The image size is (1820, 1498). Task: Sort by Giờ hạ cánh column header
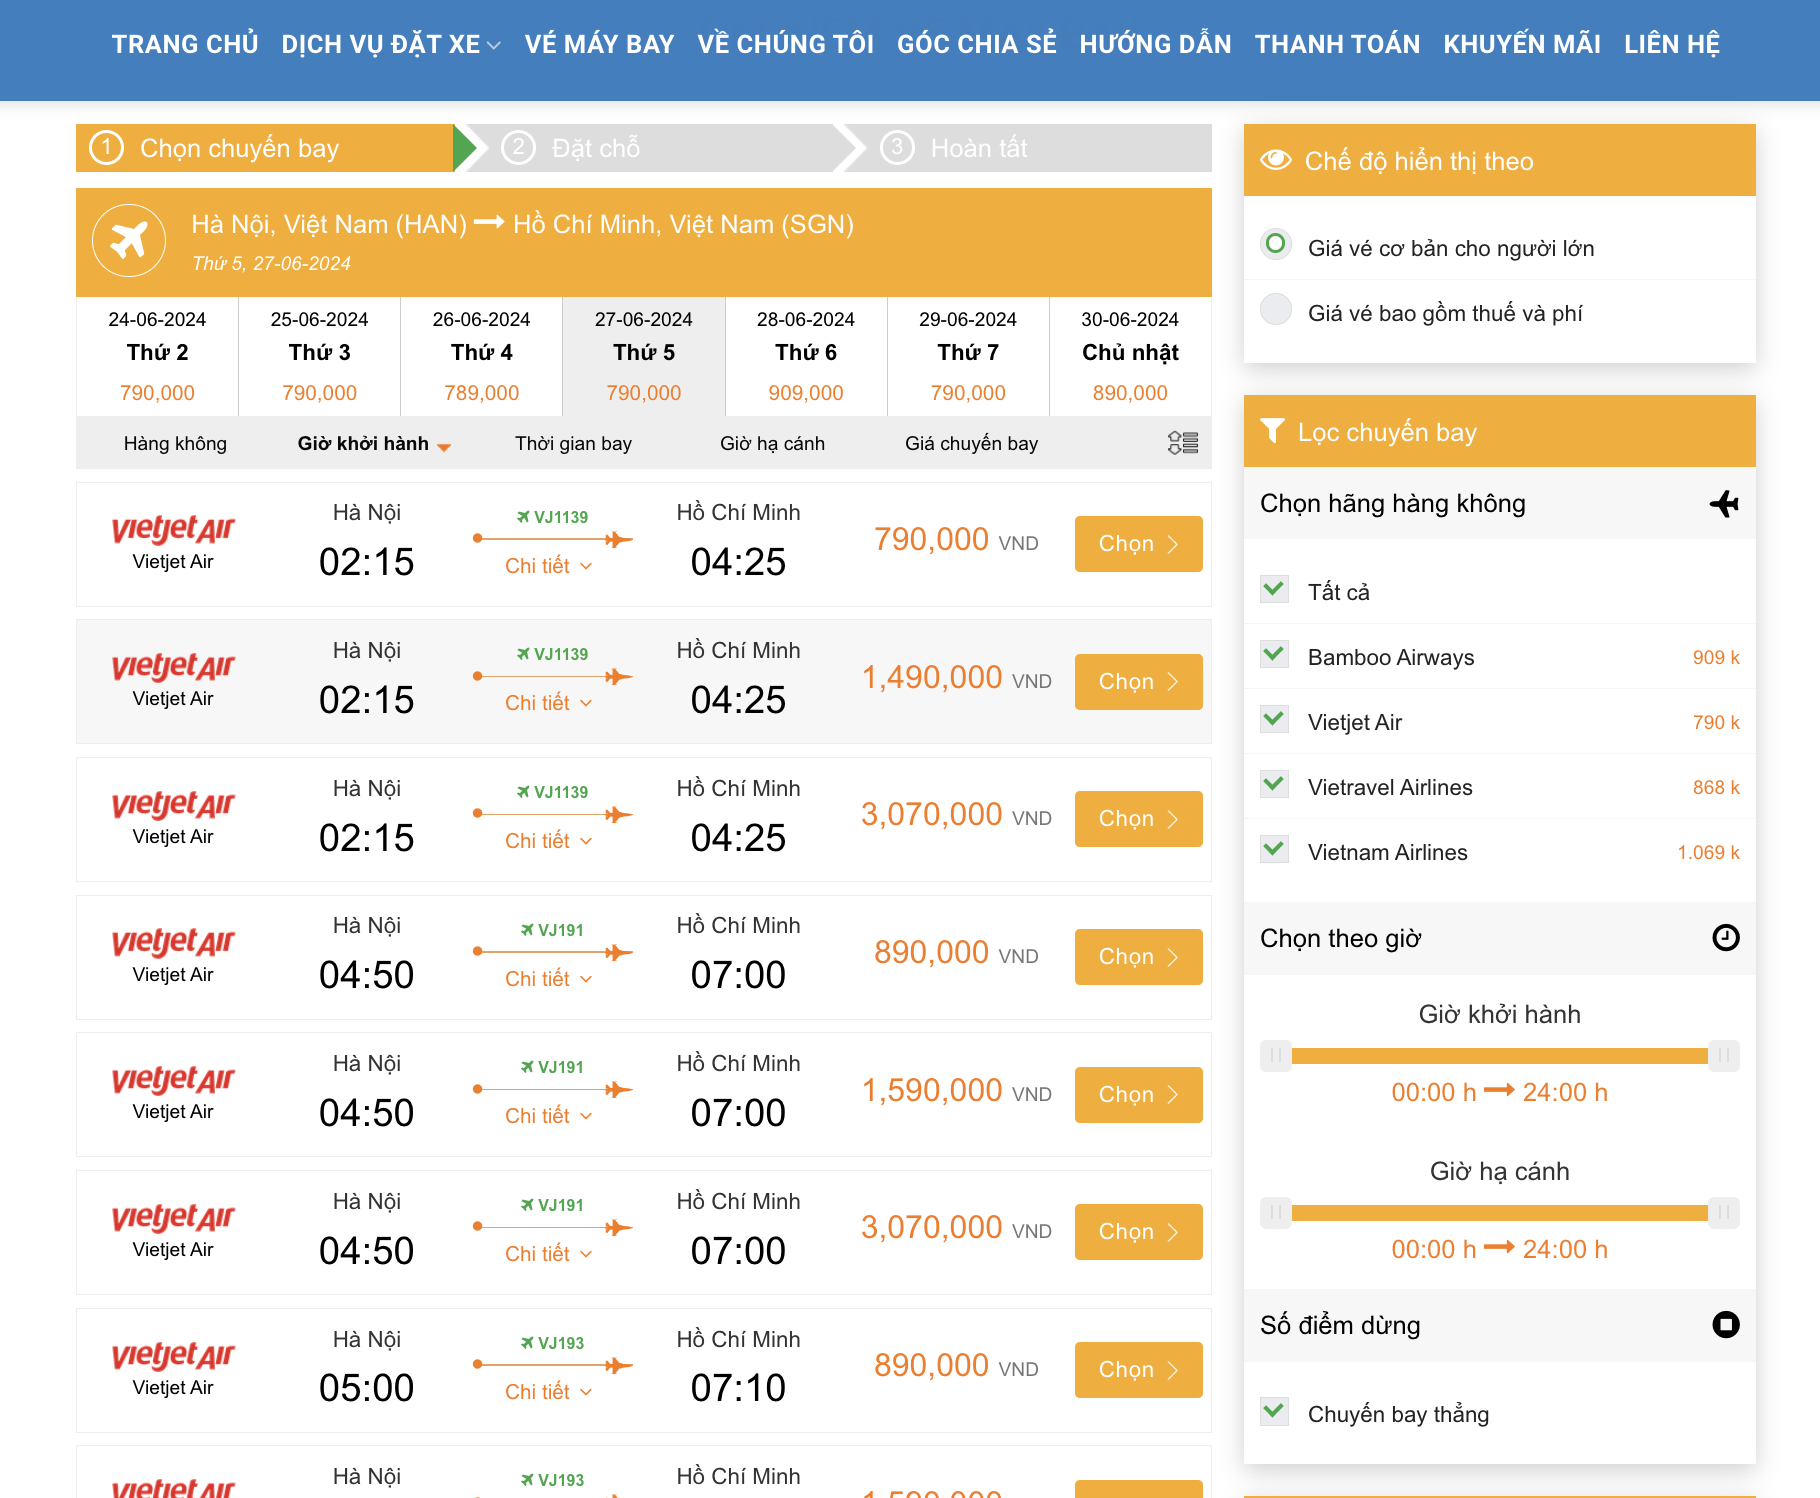pos(772,444)
